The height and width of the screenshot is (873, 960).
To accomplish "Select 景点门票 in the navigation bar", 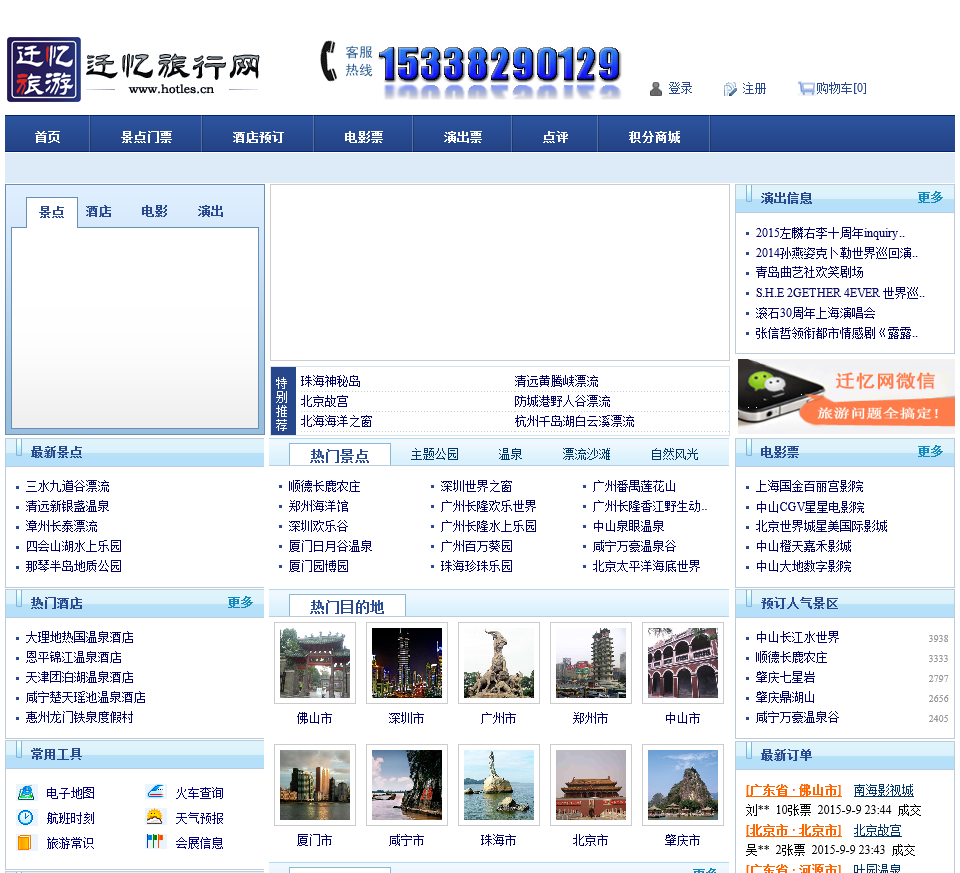I will [146, 137].
